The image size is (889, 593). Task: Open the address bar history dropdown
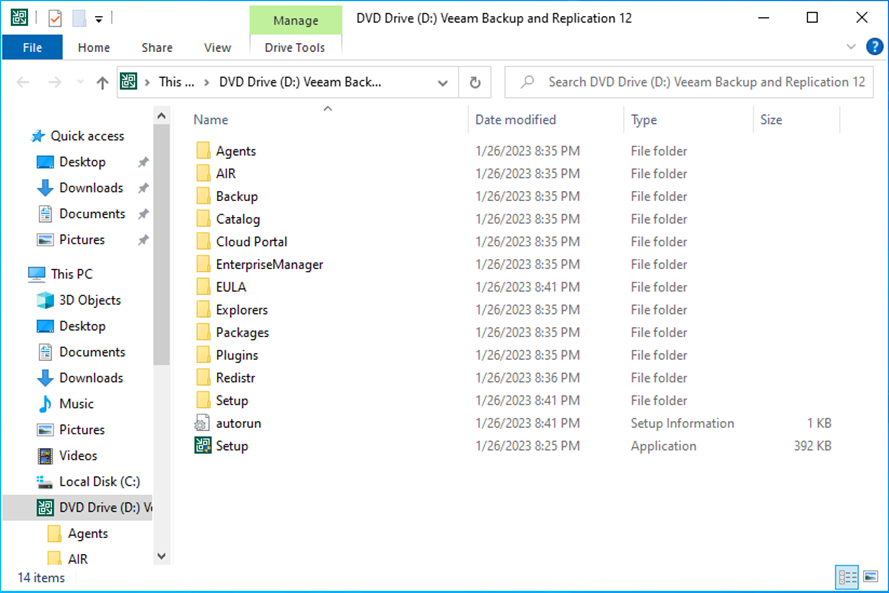click(443, 83)
